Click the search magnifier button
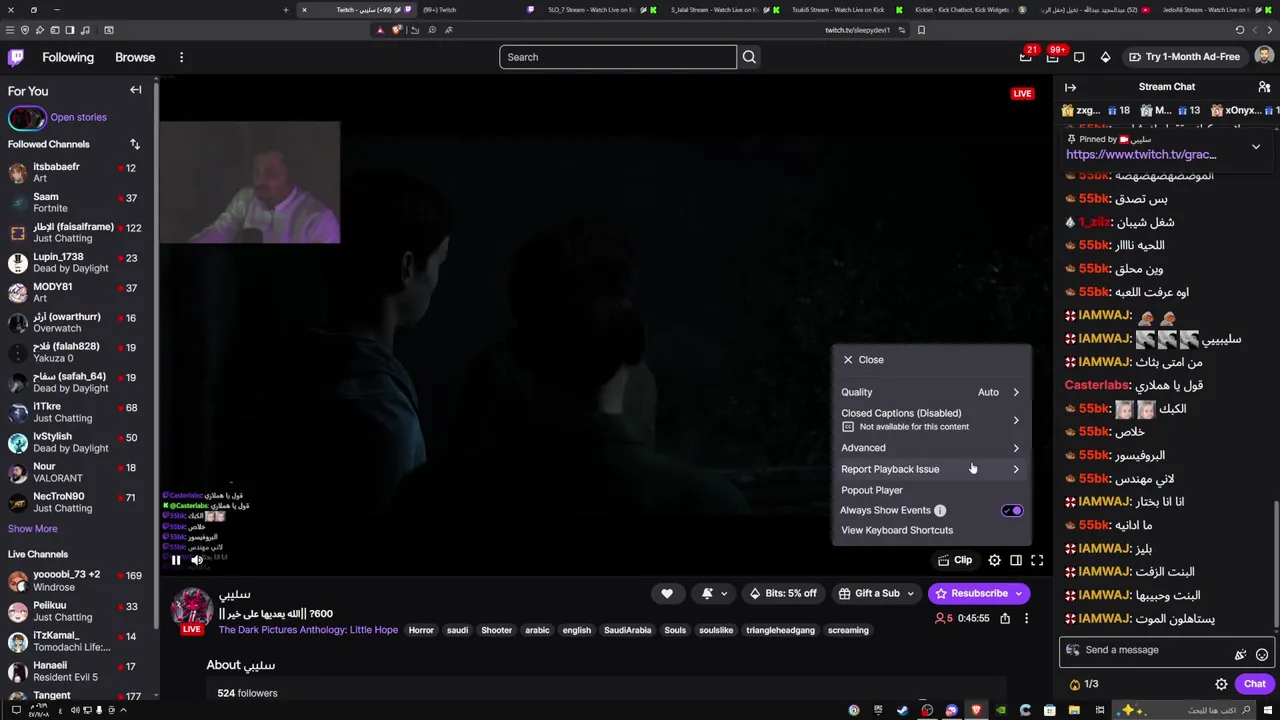 coord(749,57)
